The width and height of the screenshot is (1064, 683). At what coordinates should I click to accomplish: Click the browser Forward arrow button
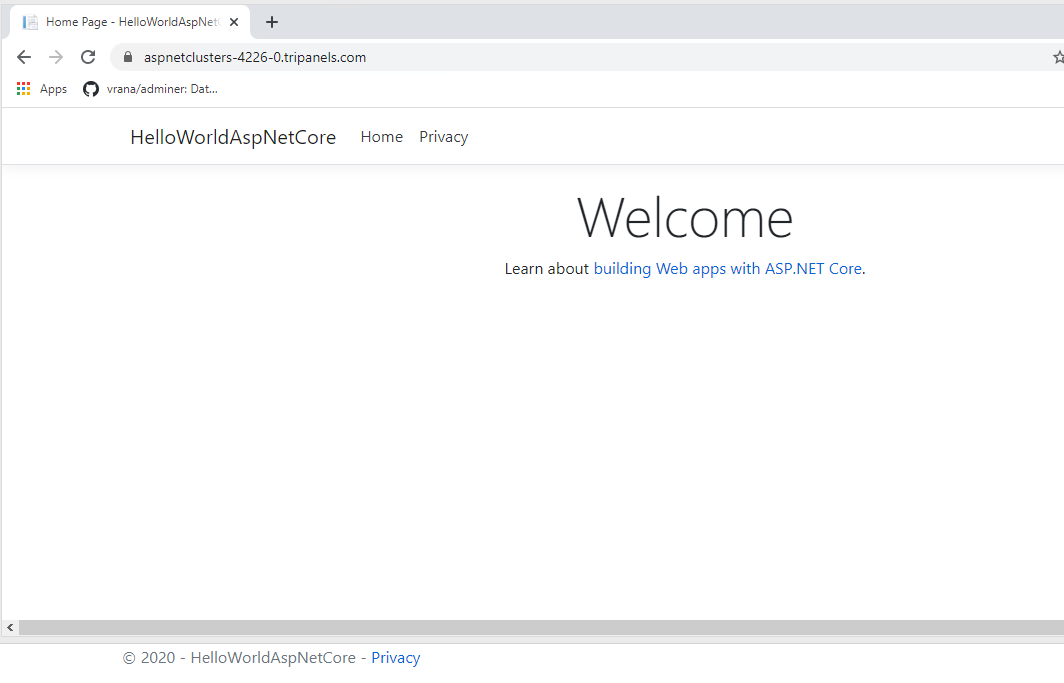pos(56,57)
